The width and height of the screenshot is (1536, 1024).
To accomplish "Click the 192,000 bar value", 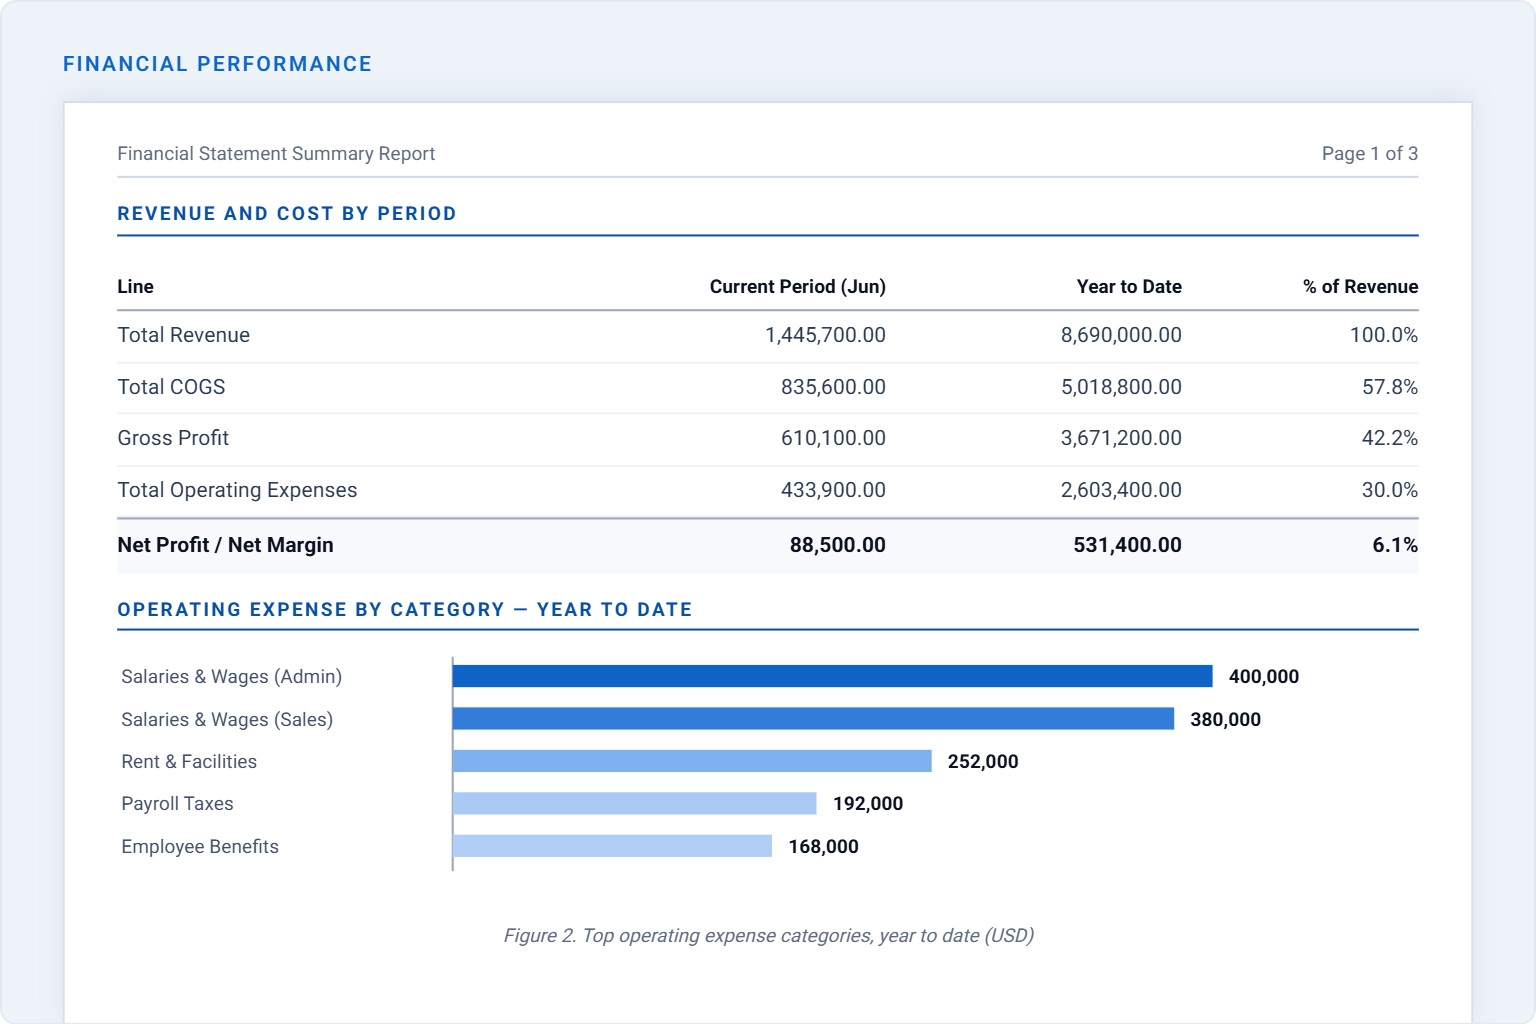I will click(868, 804).
